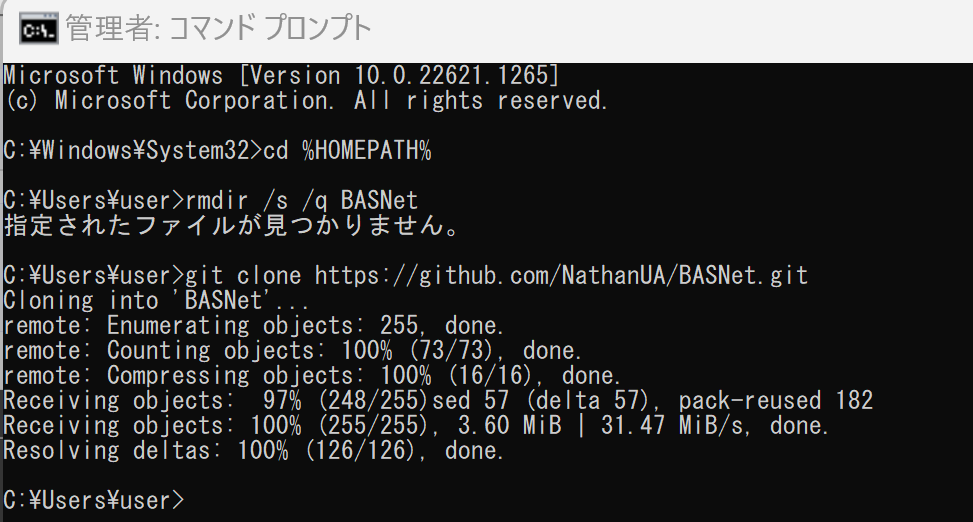Click the C:¥Windows¥System32> prompt path
This screenshot has height=522, width=973.
[x=133, y=151]
